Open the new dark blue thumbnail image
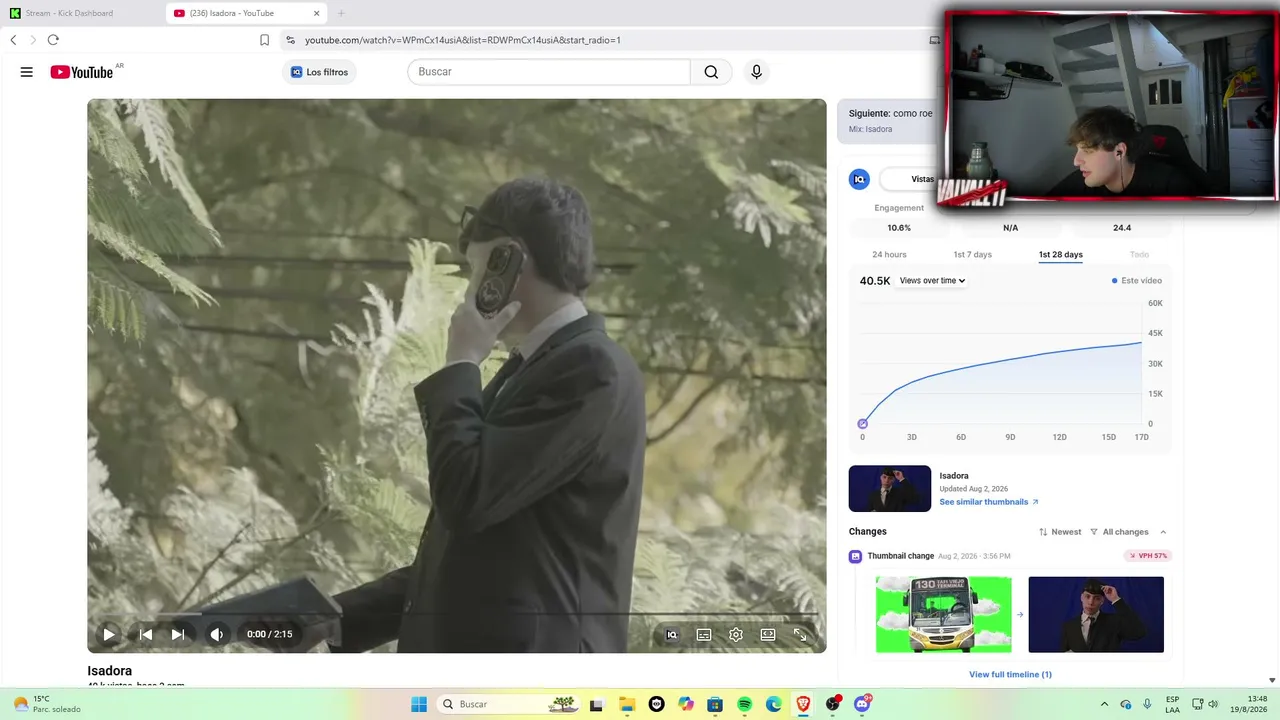The width and height of the screenshot is (1280, 720). click(x=1096, y=615)
